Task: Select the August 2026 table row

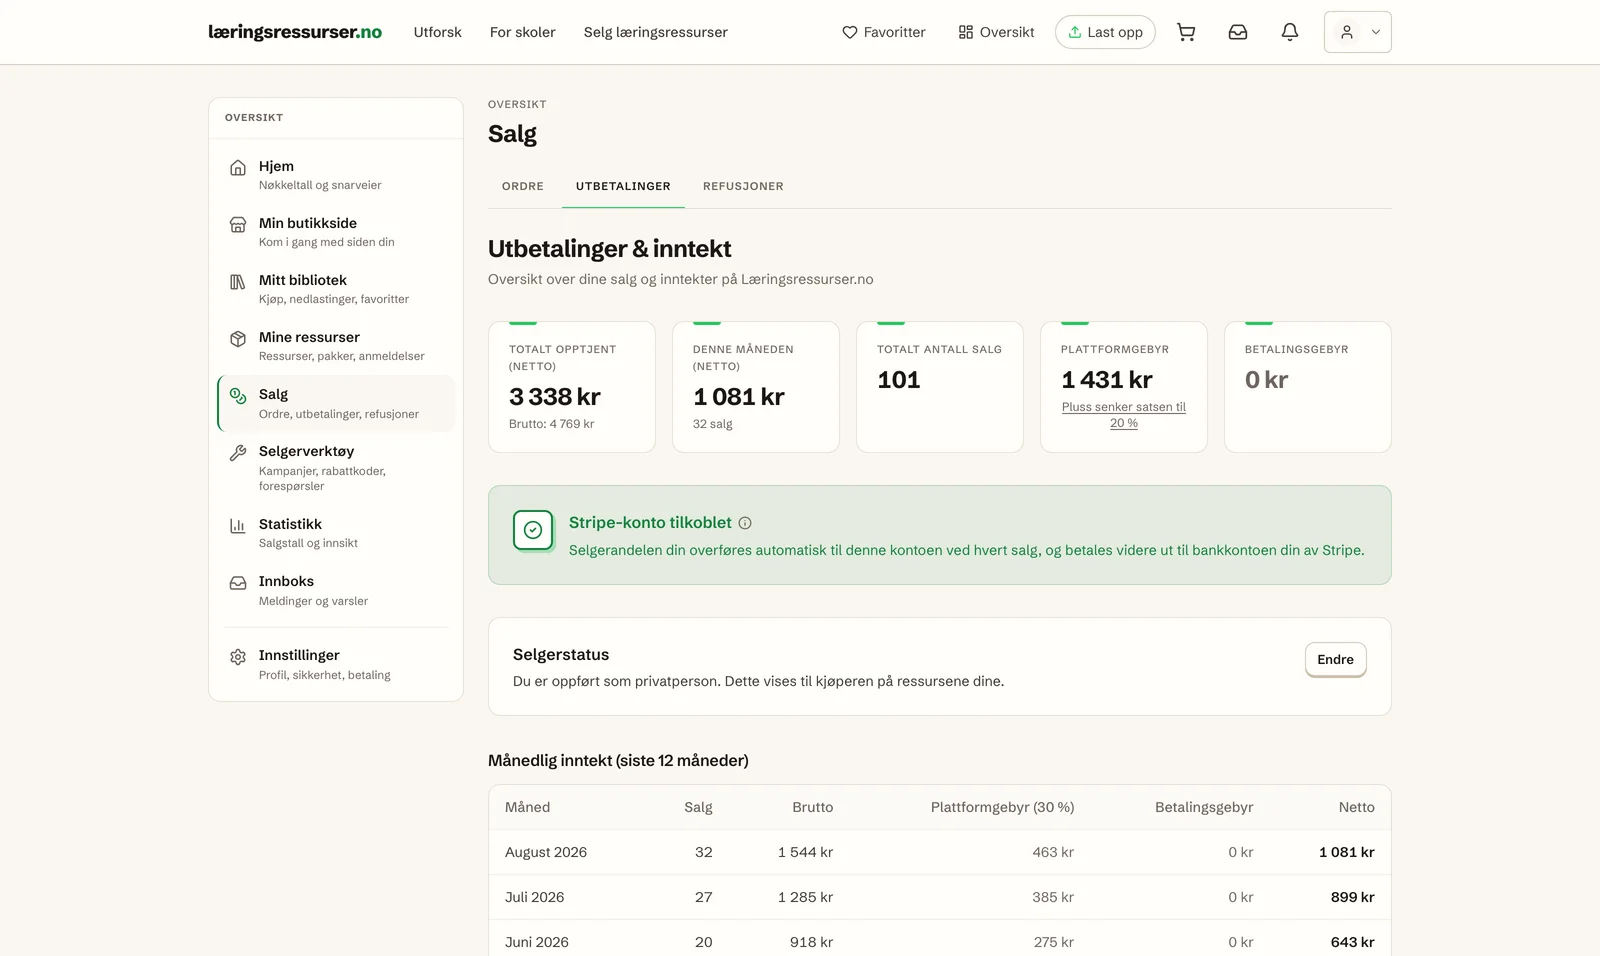Action: click(x=940, y=852)
